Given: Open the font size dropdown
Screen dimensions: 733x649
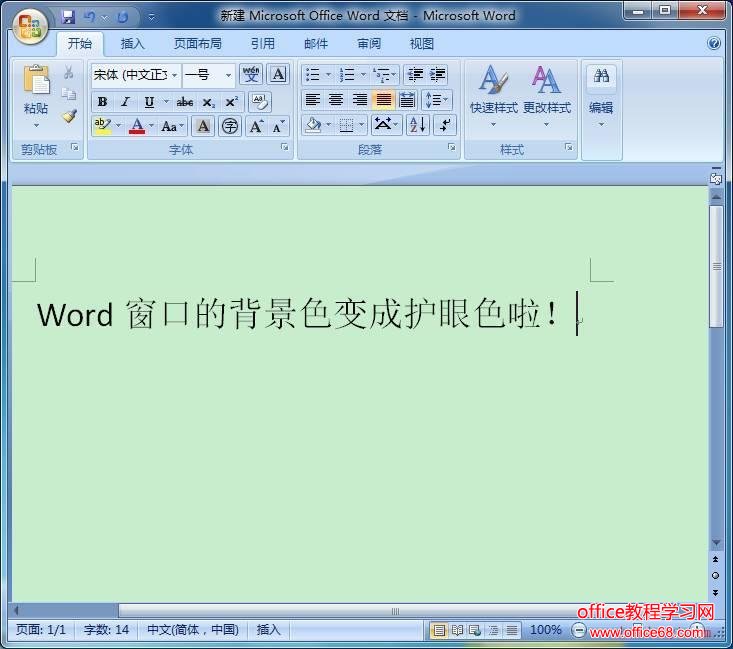Looking at the screenshot, I should (x=228, y=75).
